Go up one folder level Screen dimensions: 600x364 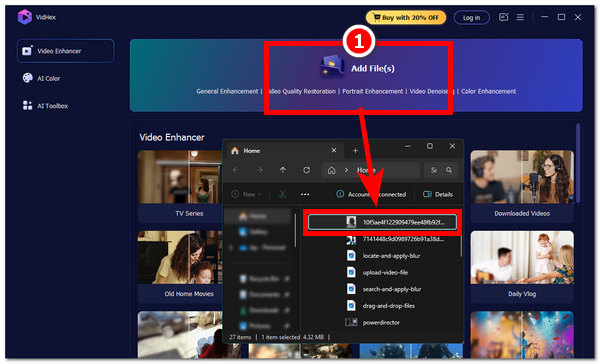(283, 170)
